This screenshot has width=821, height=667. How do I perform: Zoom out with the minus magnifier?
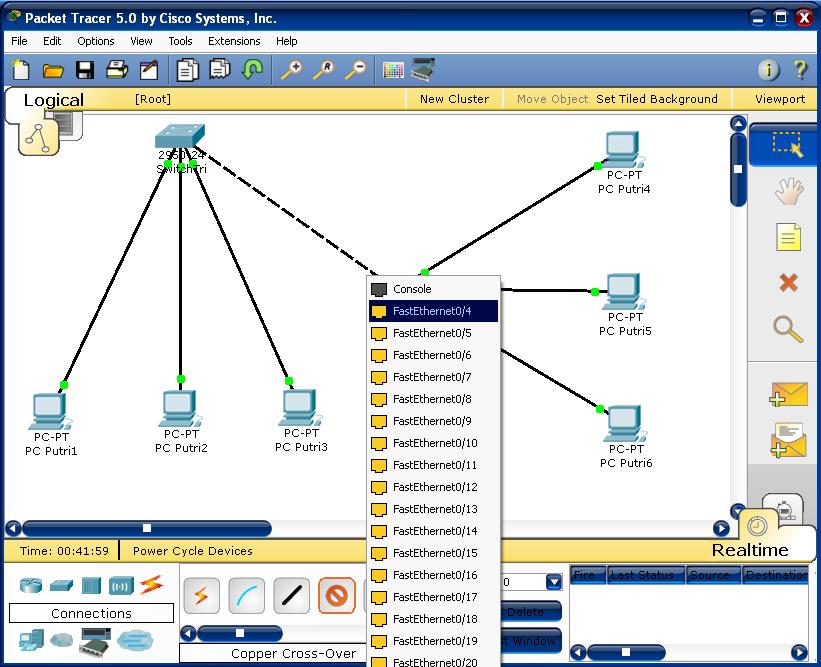pos(356,70)
